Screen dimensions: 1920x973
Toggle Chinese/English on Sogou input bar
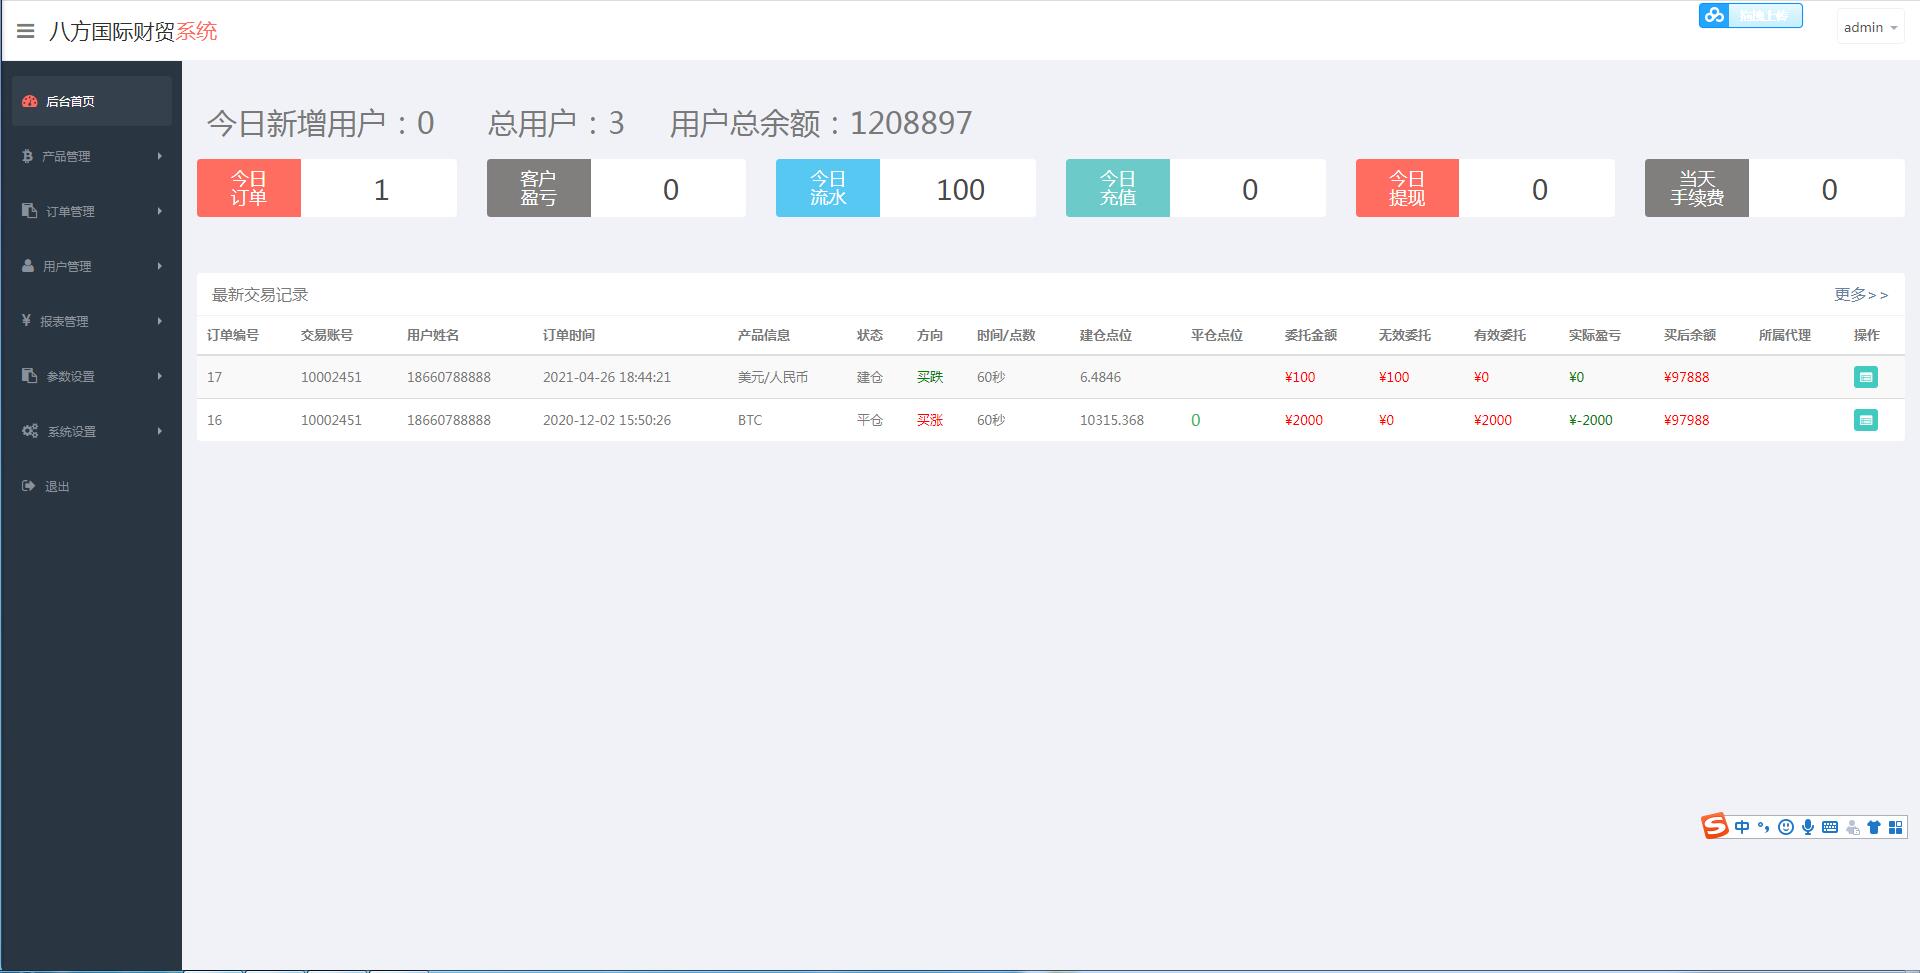[x=1742, y=827]
